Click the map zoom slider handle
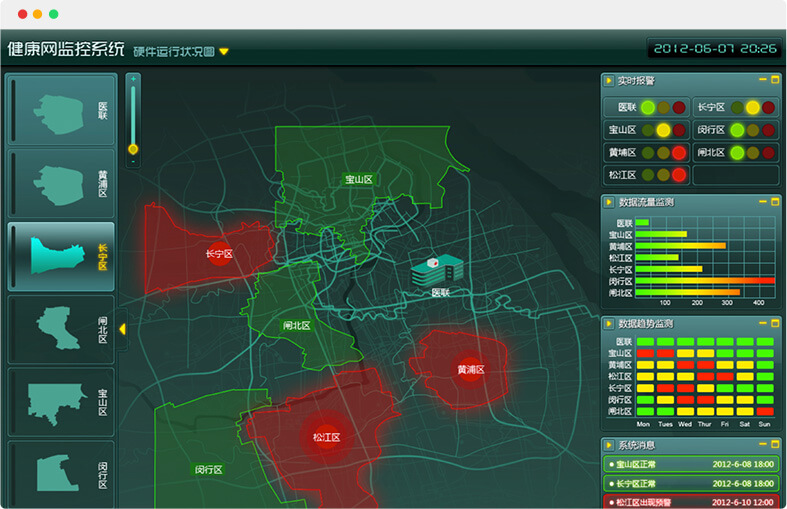Screen dimensions: 787x509 coord(133,149)
